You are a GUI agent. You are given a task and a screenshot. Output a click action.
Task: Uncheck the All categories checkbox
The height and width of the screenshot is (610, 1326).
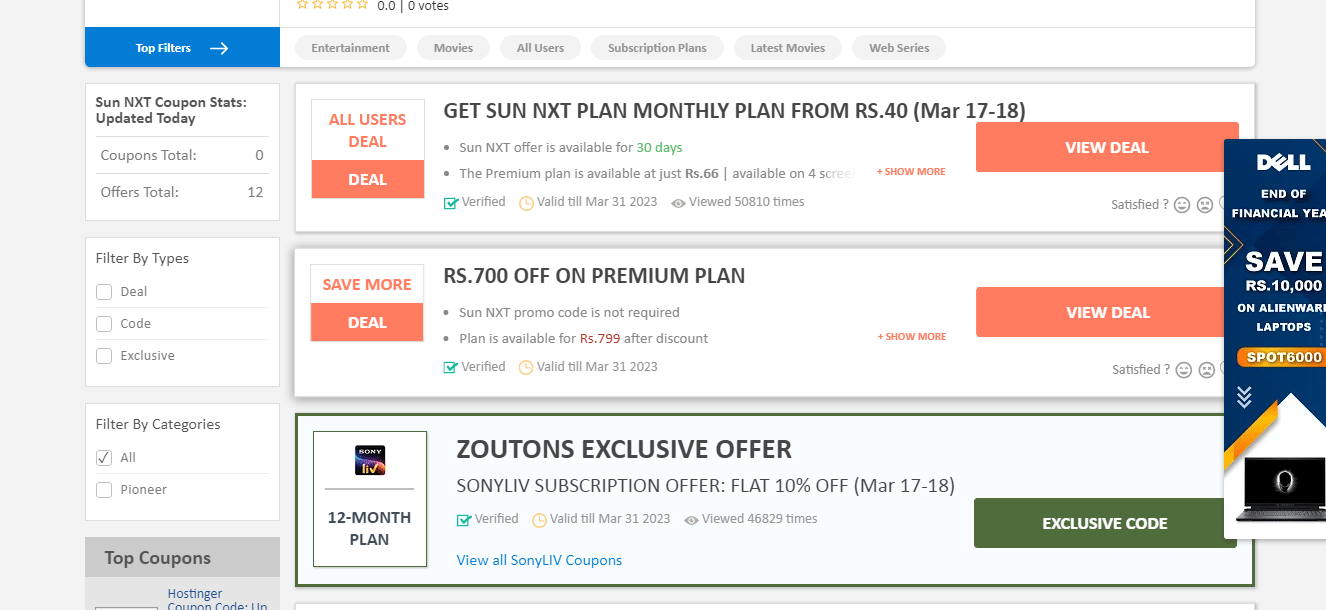pyautogui.click(x=104, y=458)
